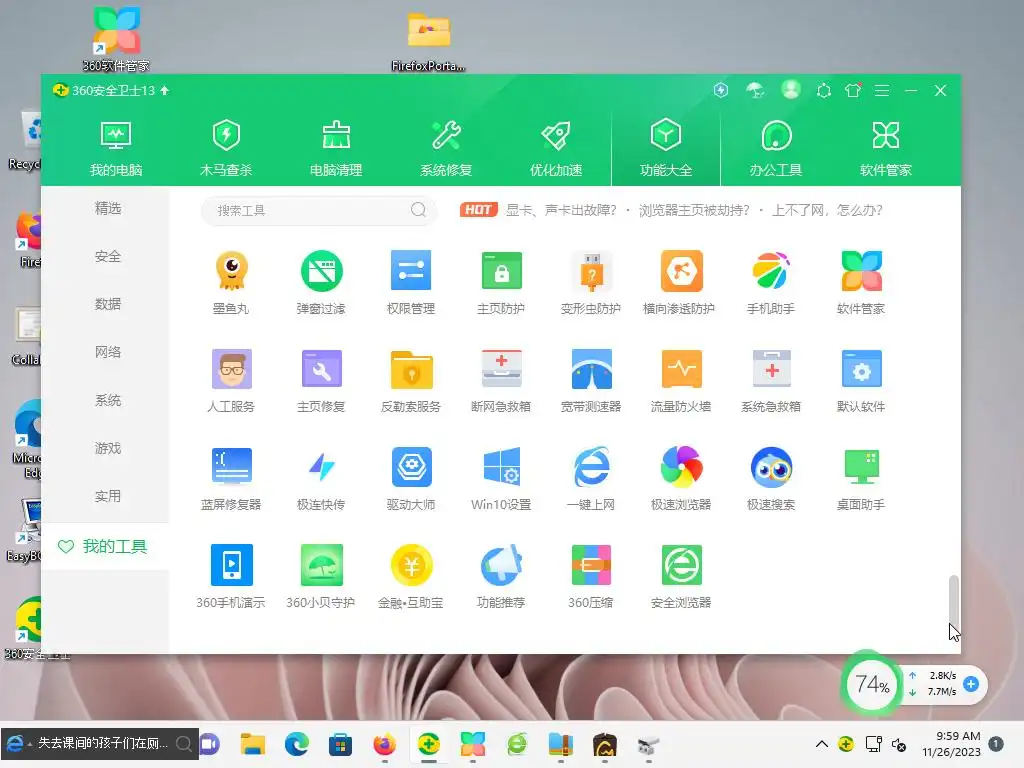The height and width of the screenshot is (768, 1024).
Task: Open 金融·互助宝 tool
Action: (411, 577)
